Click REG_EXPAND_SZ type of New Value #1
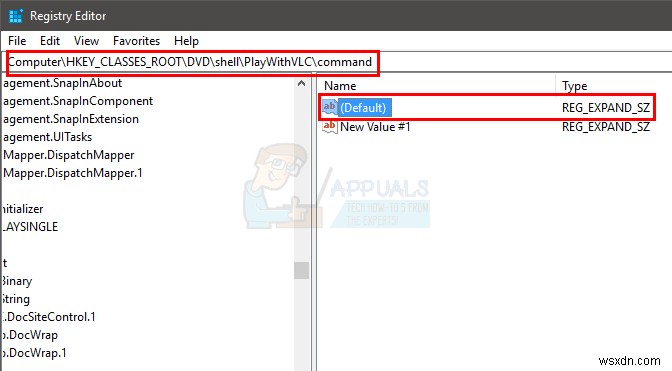This screenshot has width=672, height=371. click(x=606, y=127)
